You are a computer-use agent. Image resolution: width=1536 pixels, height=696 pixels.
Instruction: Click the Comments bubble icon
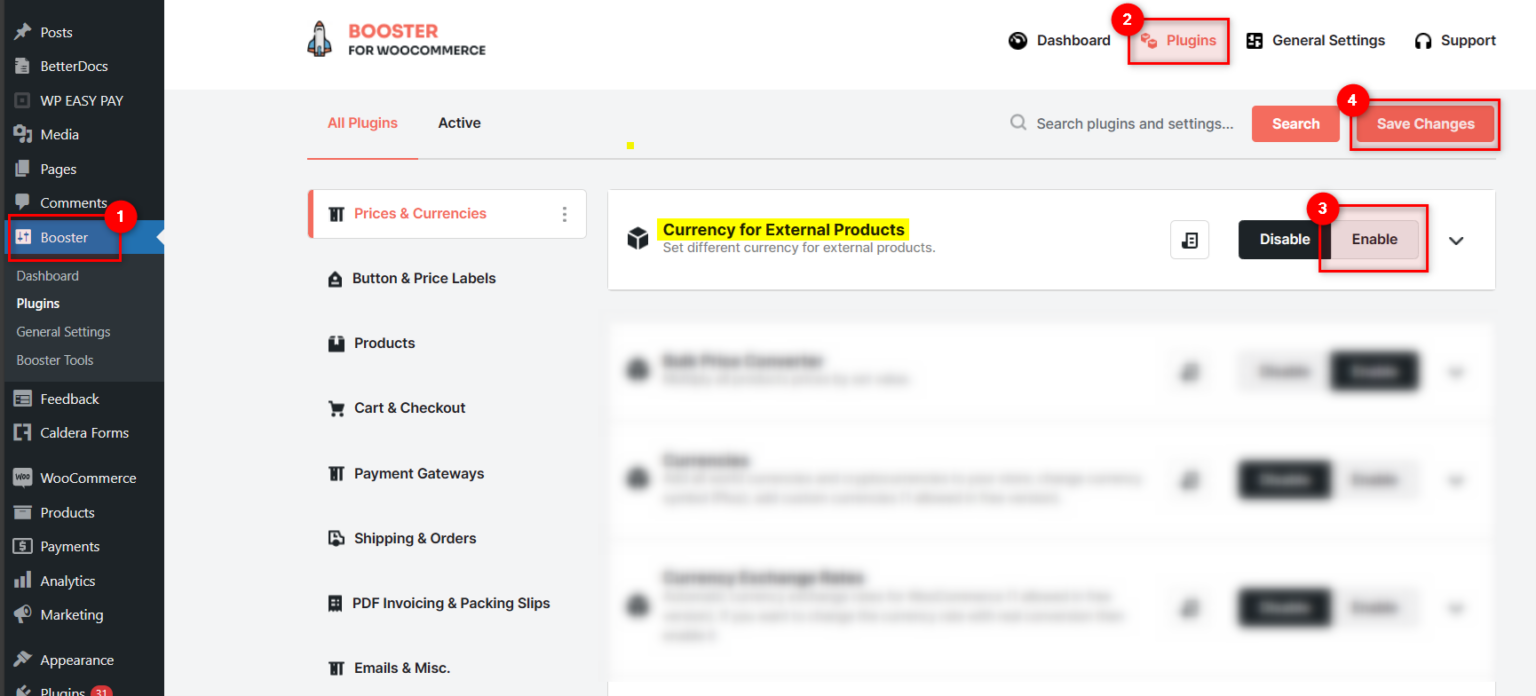pyautogui.click(x=23, y=202)
